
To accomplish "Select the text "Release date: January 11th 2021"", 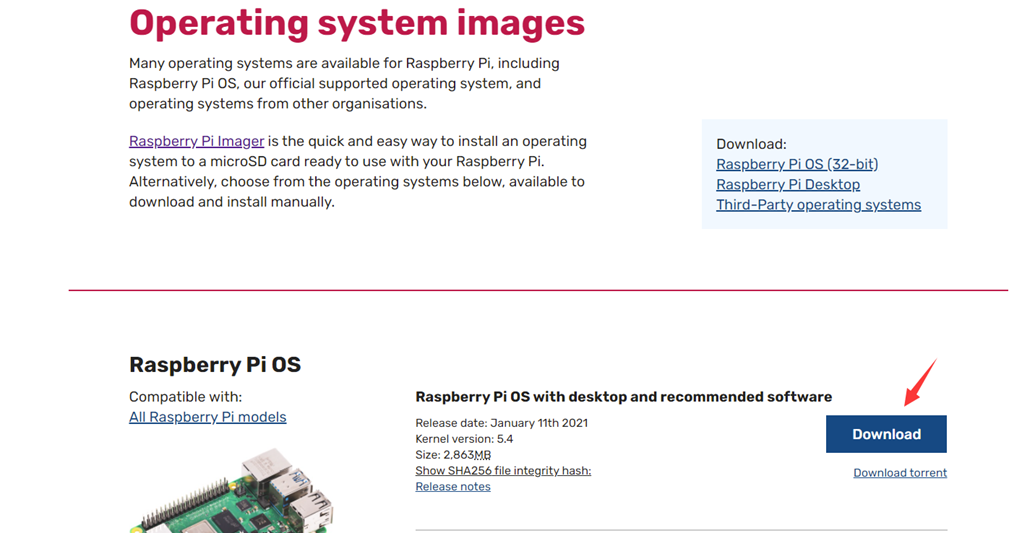I will tap(502, 423).
